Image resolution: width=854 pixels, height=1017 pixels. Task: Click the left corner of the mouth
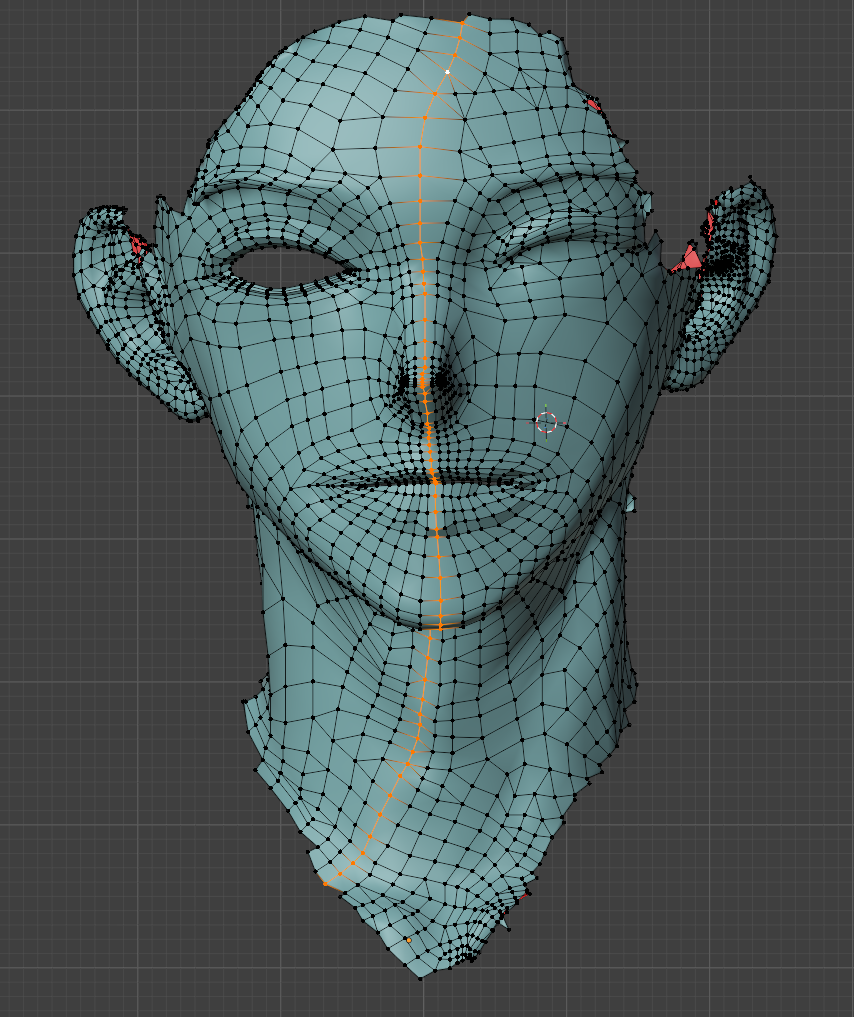(306, 487)
